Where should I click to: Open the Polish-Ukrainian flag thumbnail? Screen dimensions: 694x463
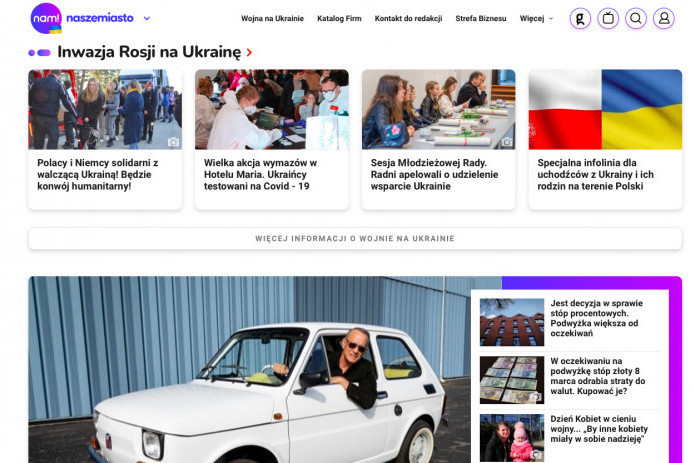(605, 109)
